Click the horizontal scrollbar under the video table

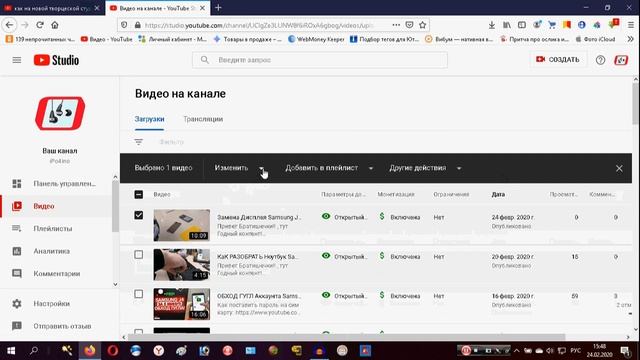click(346, 337)
